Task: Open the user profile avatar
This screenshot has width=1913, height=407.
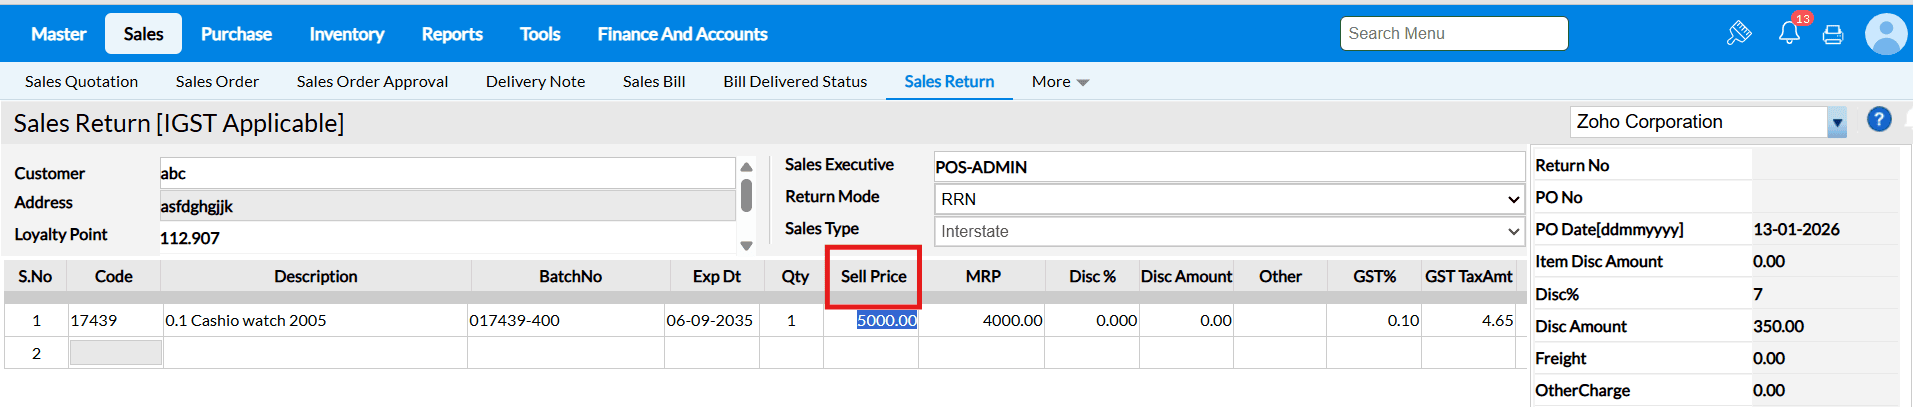Action: click(x=1886, y=34)
